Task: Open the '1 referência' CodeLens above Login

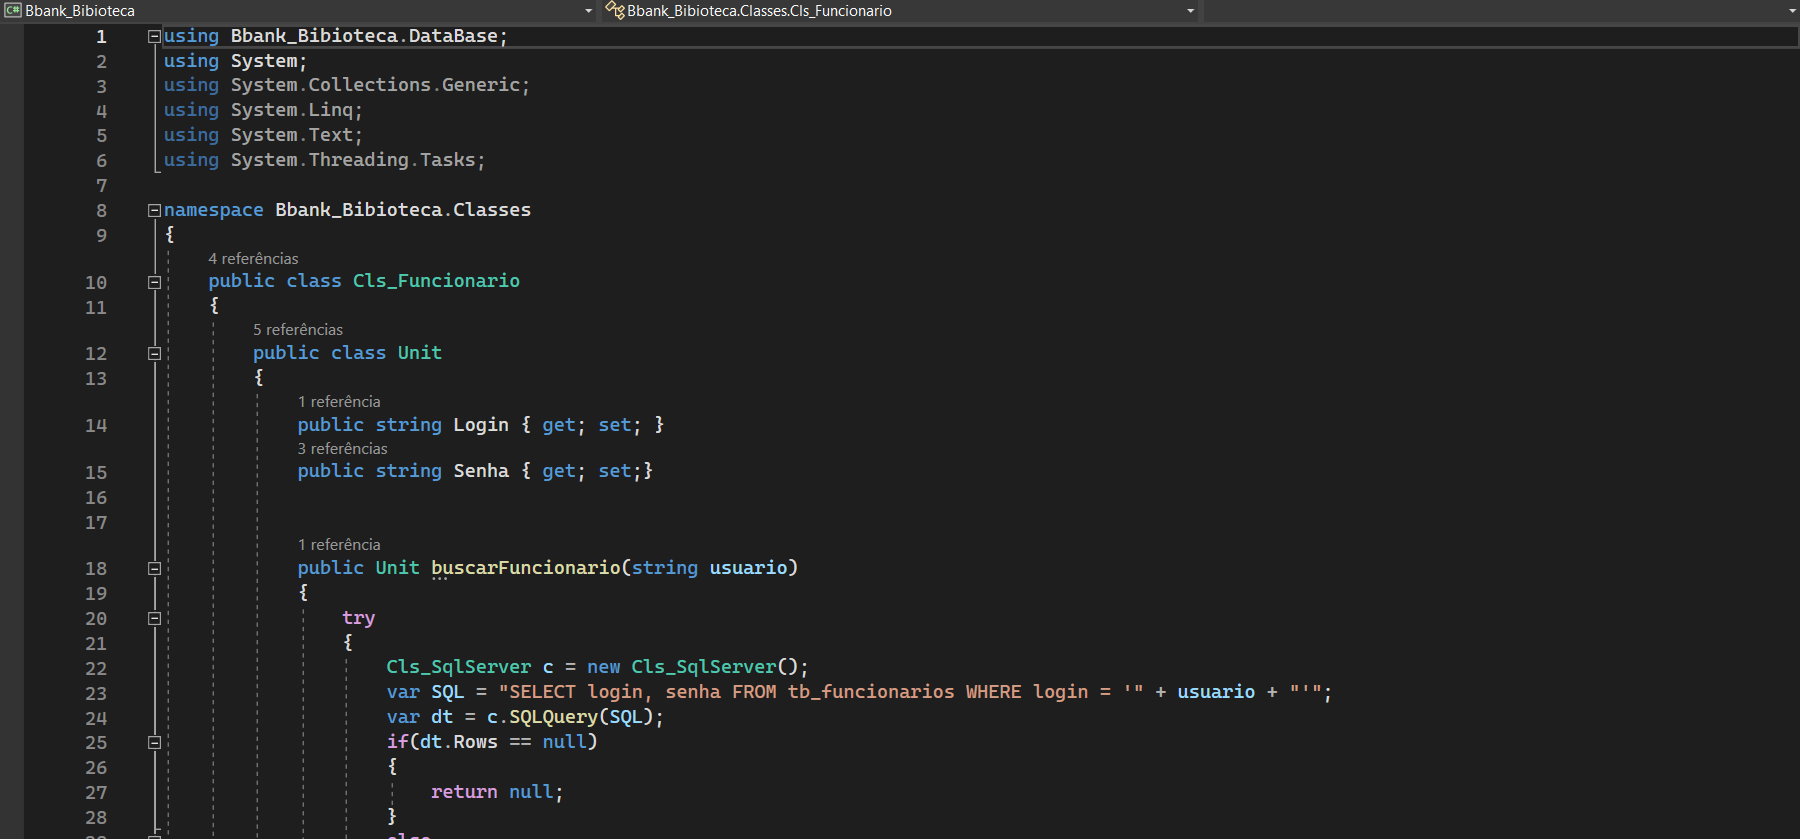Action: 339,402
